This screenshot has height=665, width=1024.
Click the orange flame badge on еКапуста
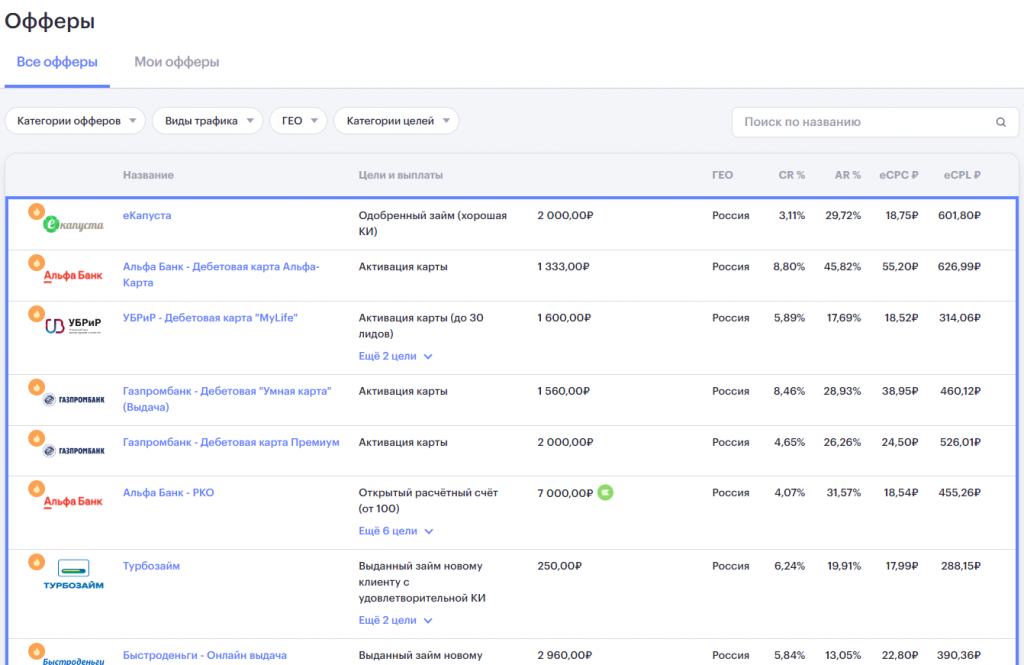point(37,211)
